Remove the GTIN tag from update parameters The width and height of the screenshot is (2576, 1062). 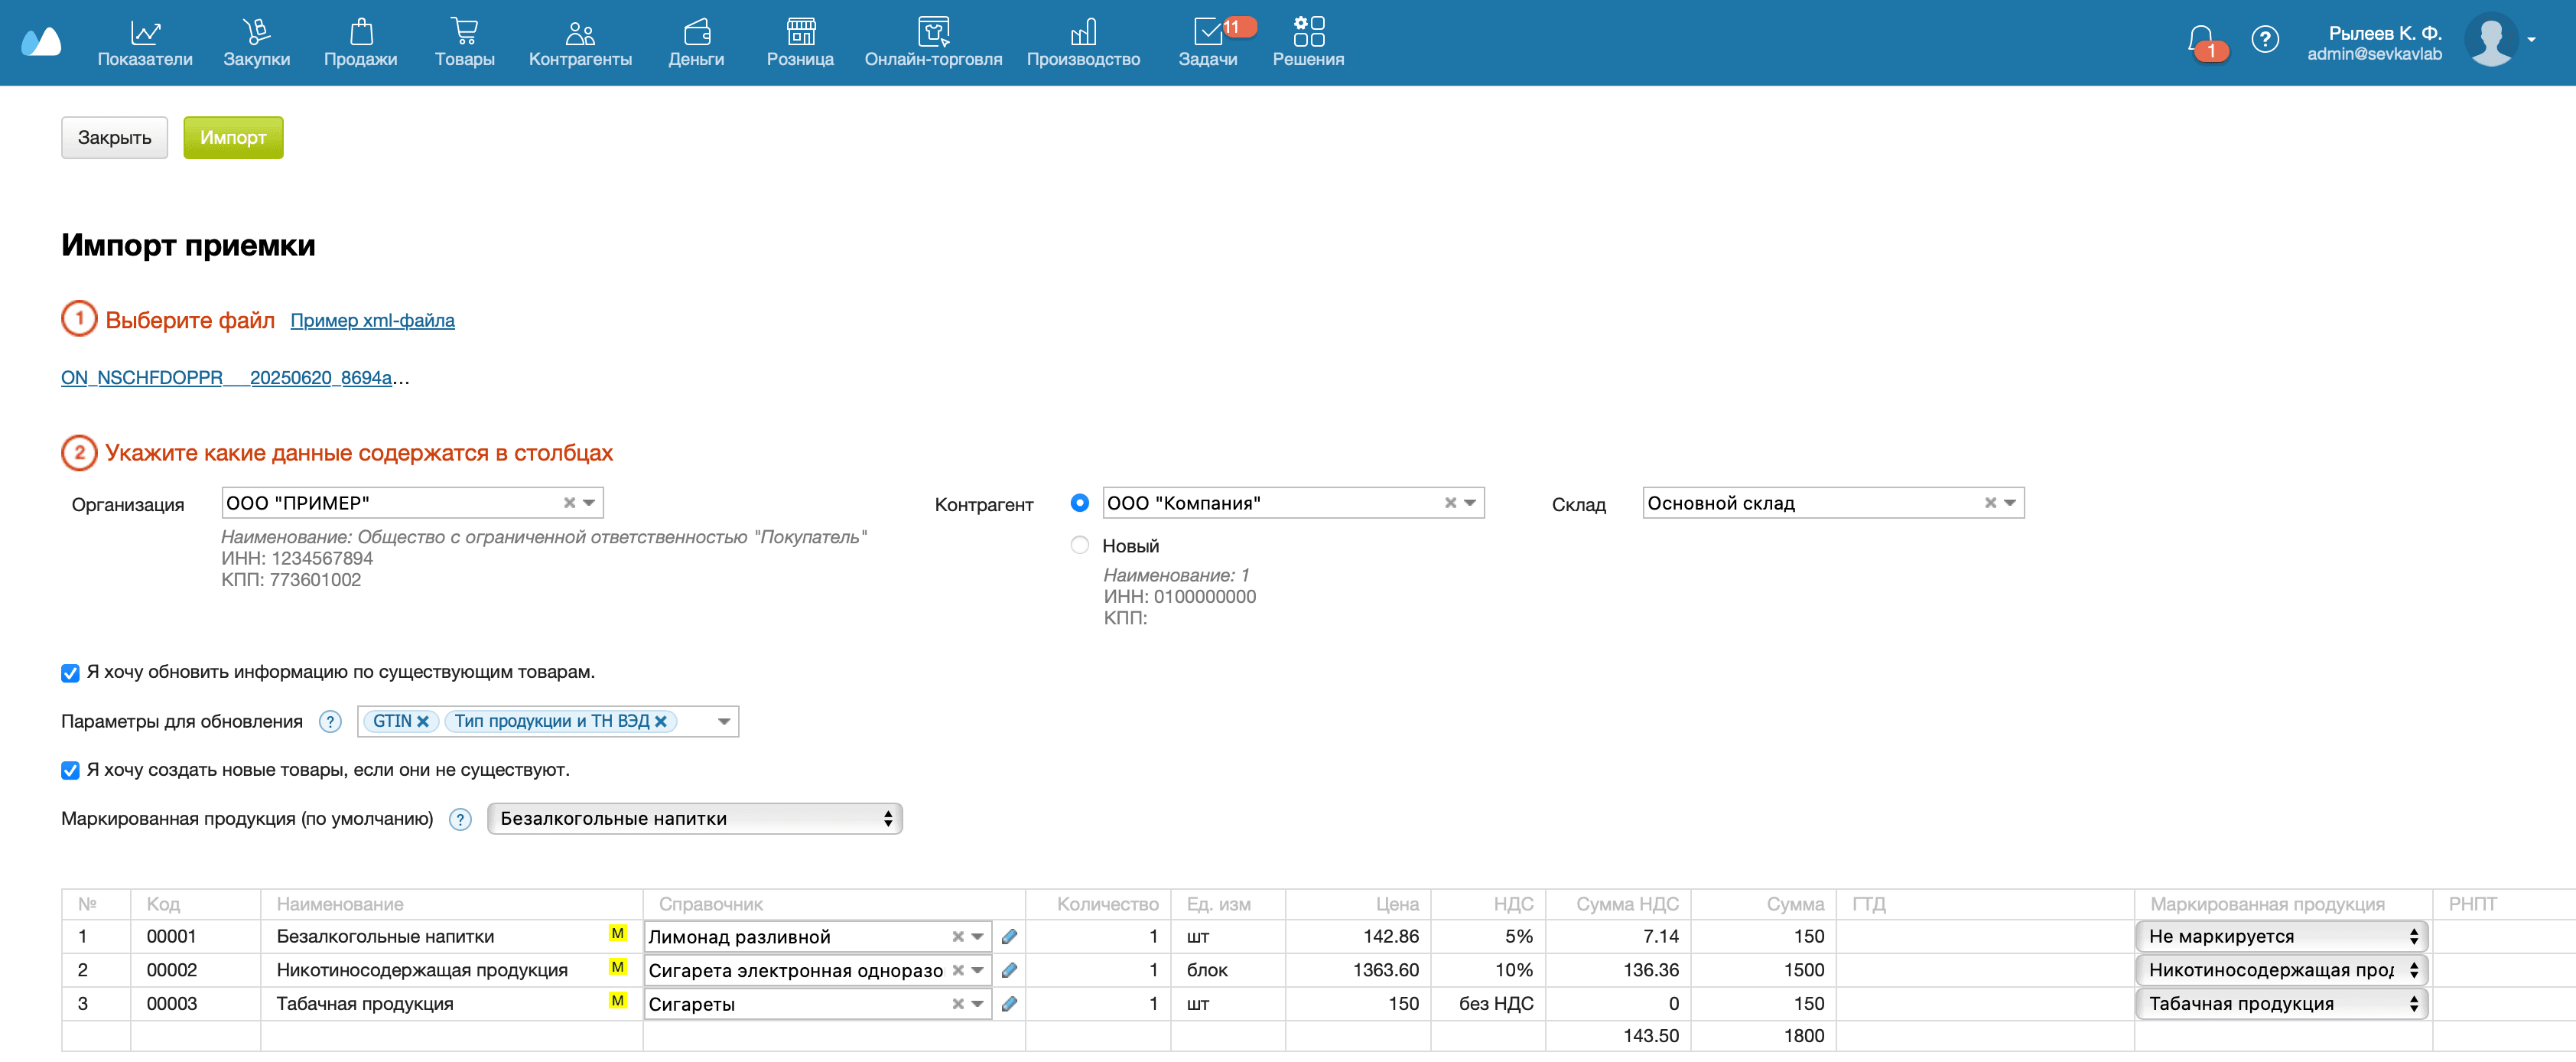click(423, 722)
